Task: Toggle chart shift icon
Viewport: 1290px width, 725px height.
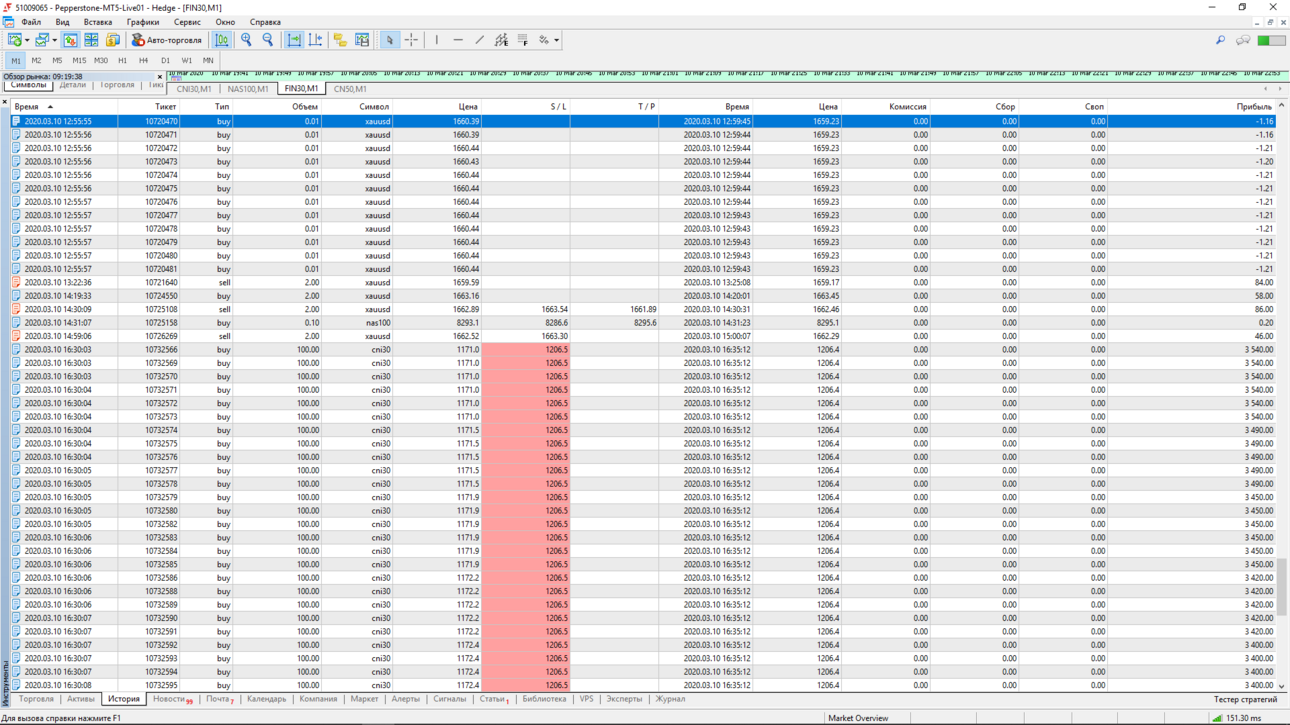Action: (315, 40)
